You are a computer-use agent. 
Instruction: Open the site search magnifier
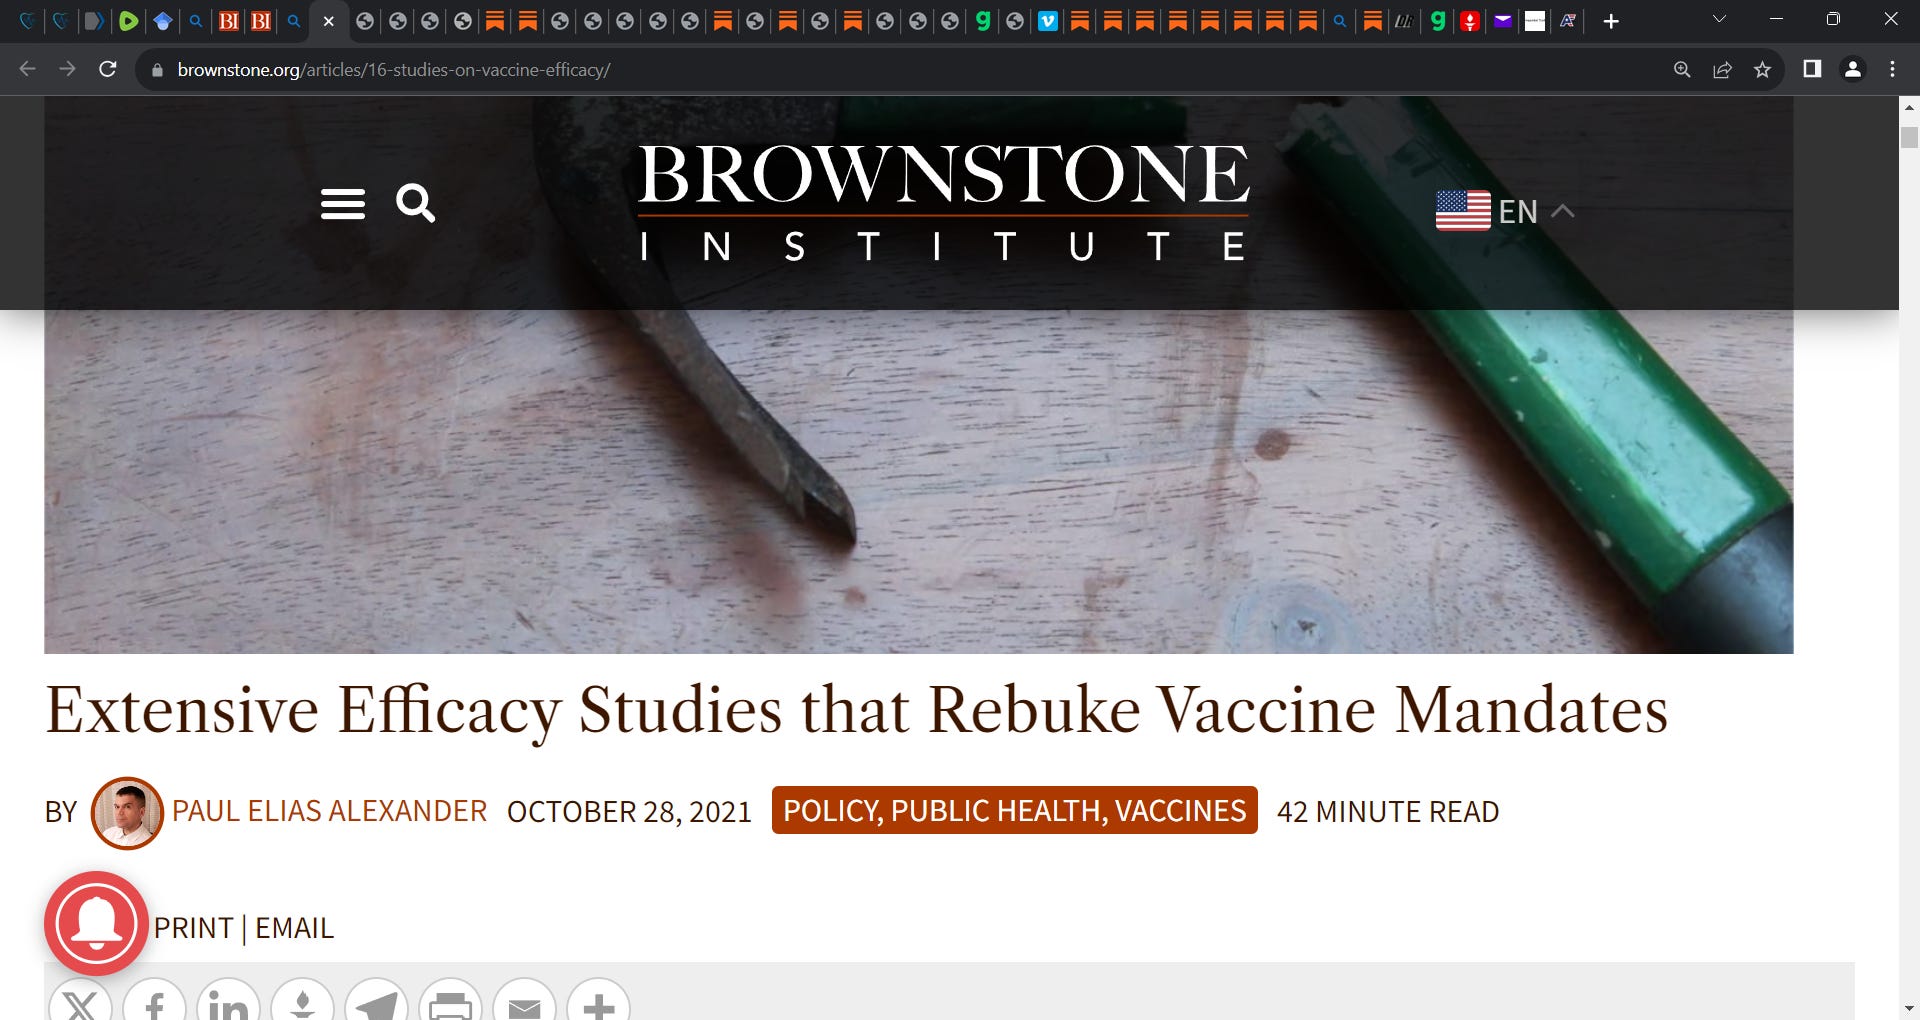click(415, 203)
